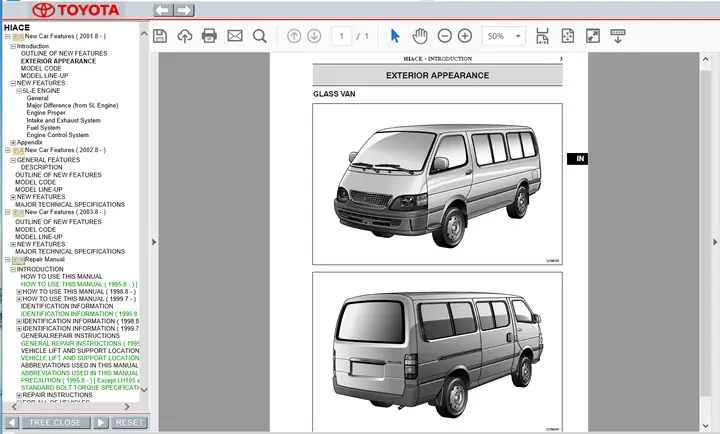The image size is (720, 434).
Task: Collapse the 5L-E ENGINE node
Action: [19, 91]
